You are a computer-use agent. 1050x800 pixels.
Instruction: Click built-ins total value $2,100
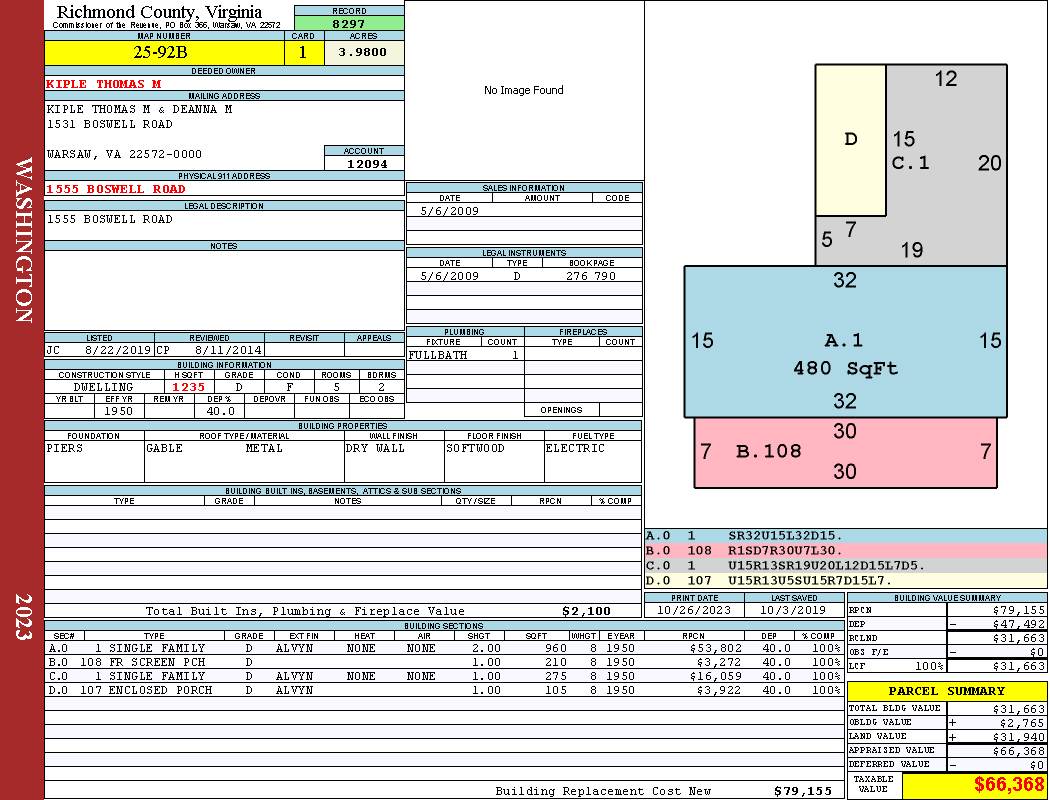point(587,611)
